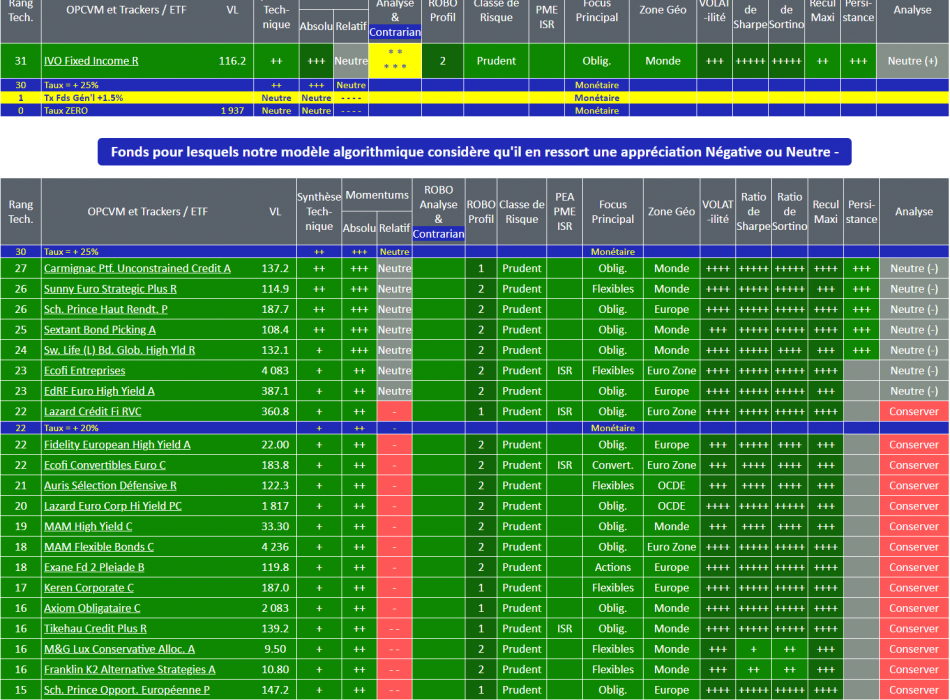Click the OCDE zone cell for Auris Sélection Défensive
Screen dimensions: 950x700
(671, 485)
